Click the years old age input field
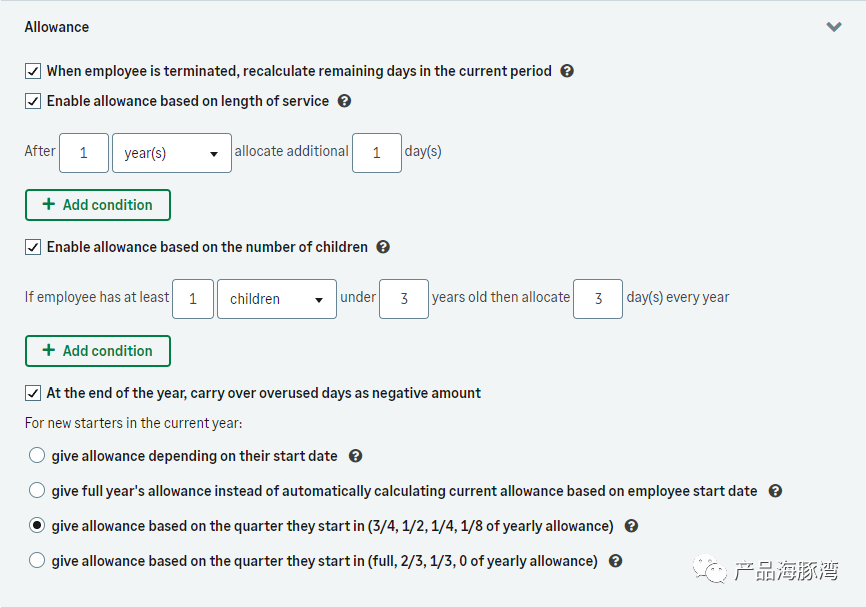866x608 pixels. tap(404, 299)
